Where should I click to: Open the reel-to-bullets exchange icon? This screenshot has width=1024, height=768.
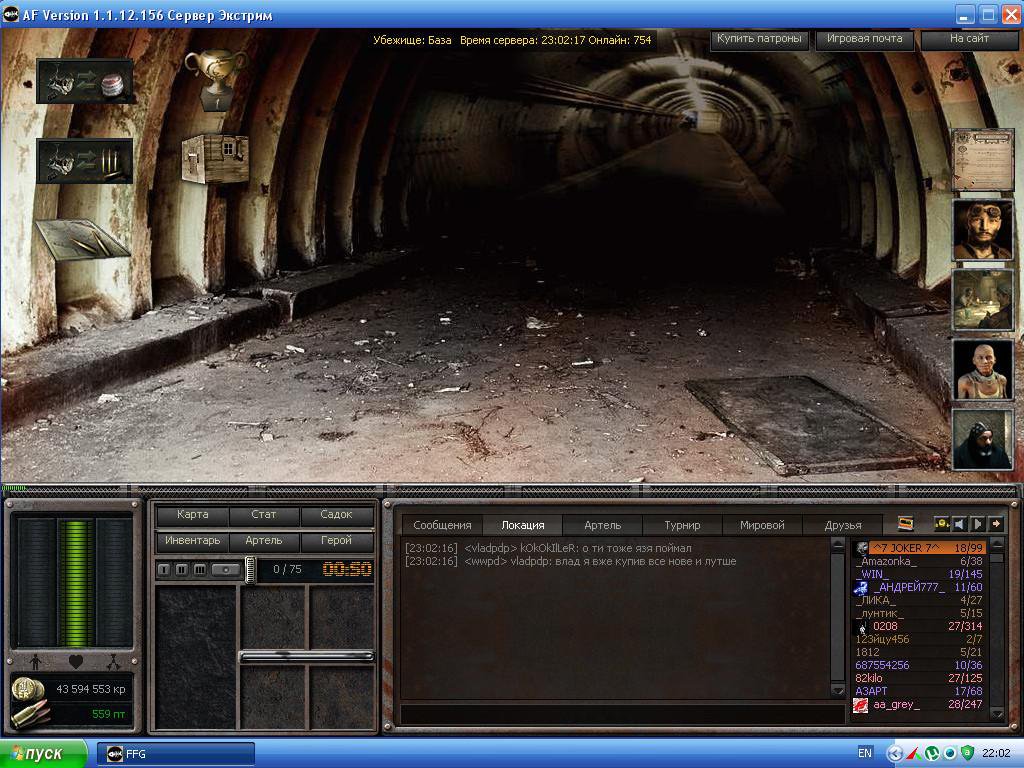[x=85, y=161]
